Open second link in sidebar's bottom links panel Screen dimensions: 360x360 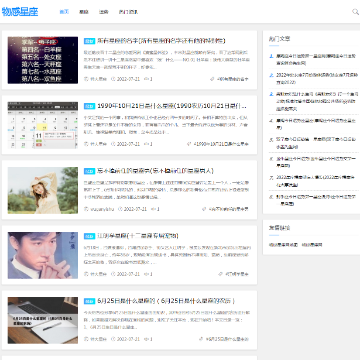(x=312, y=245)
